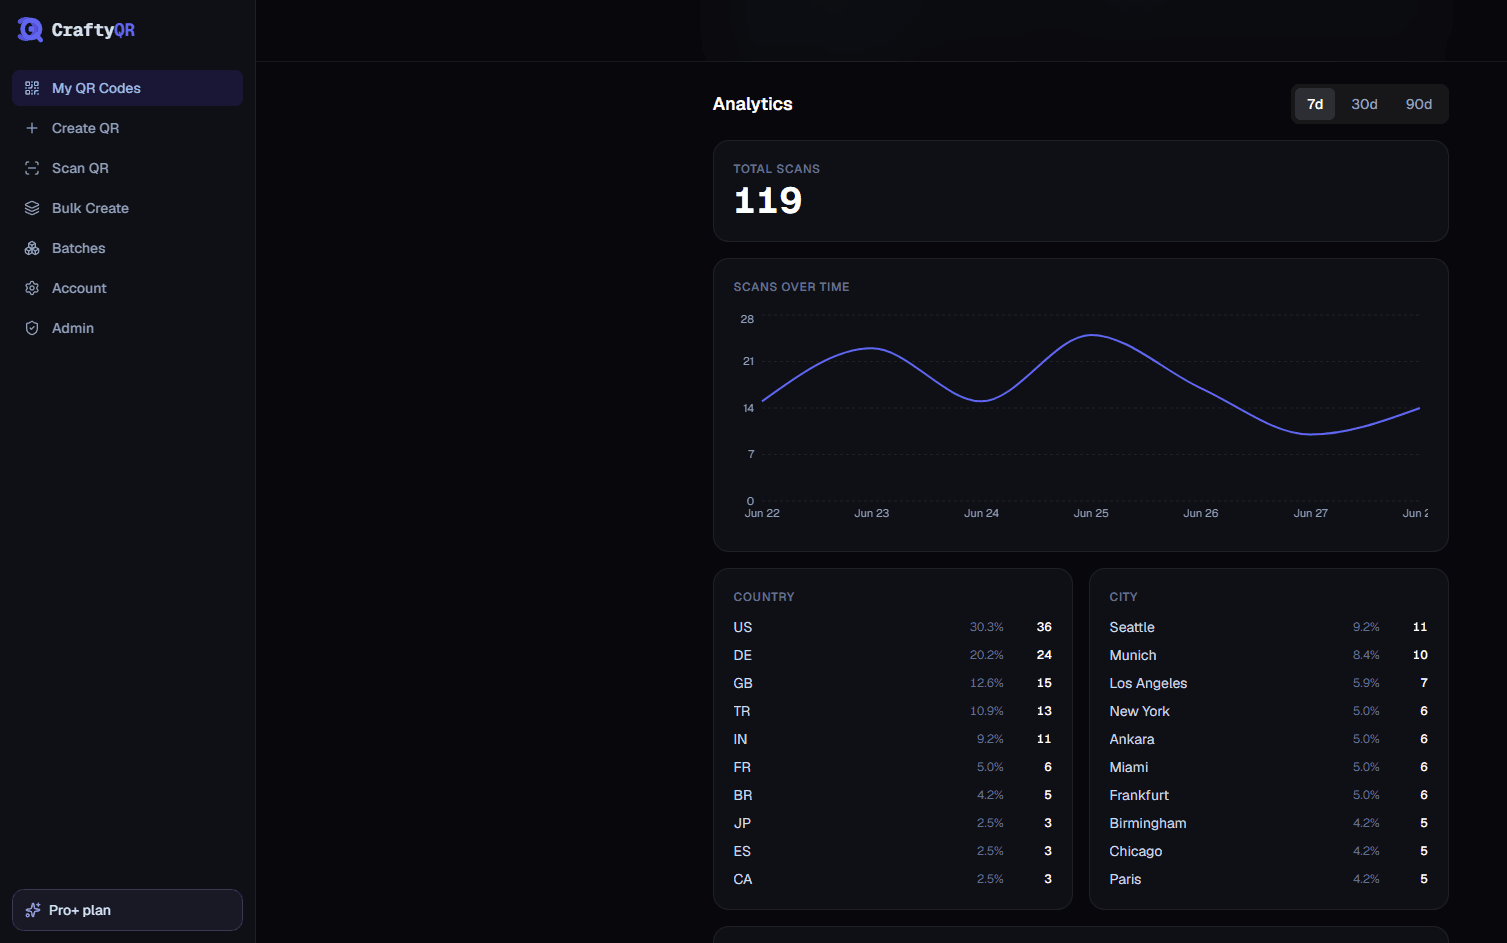
Task: Click the COUNTRY panel header
Action: click(x=764, y=597)
